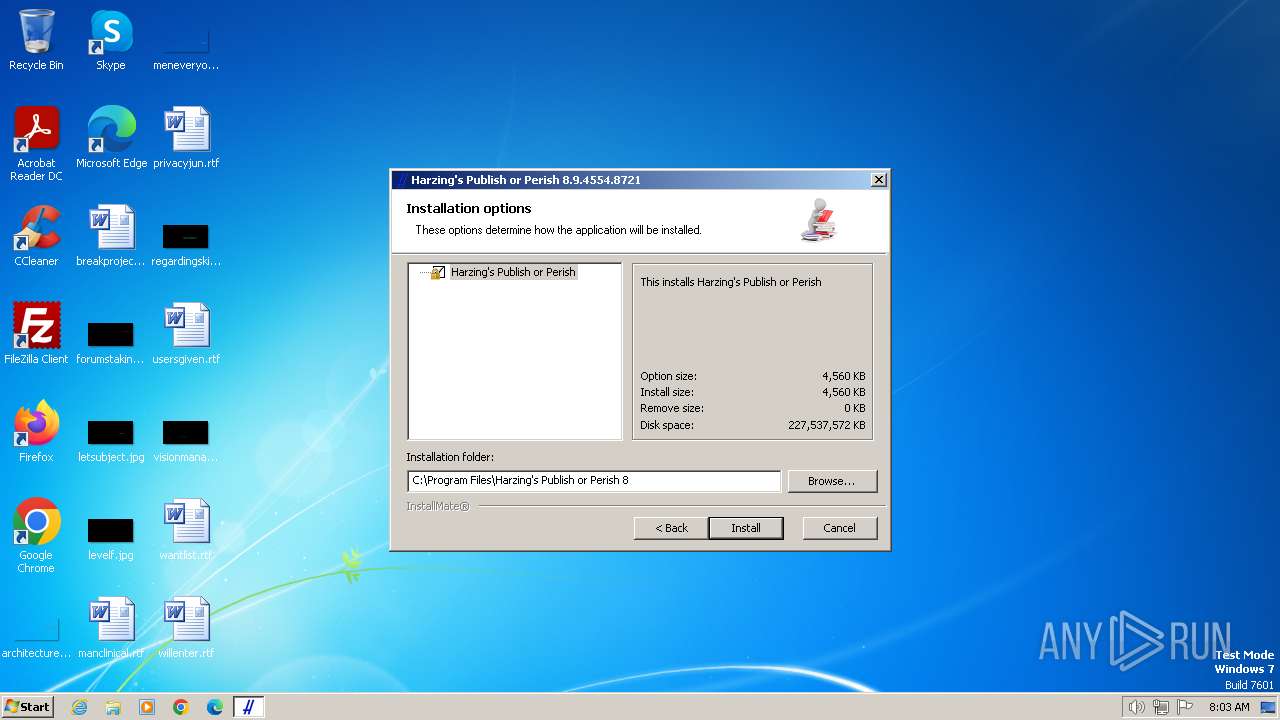Screen dimensions: 1280x720
Task: Click the 'Install size:' label
Action: 667,392
